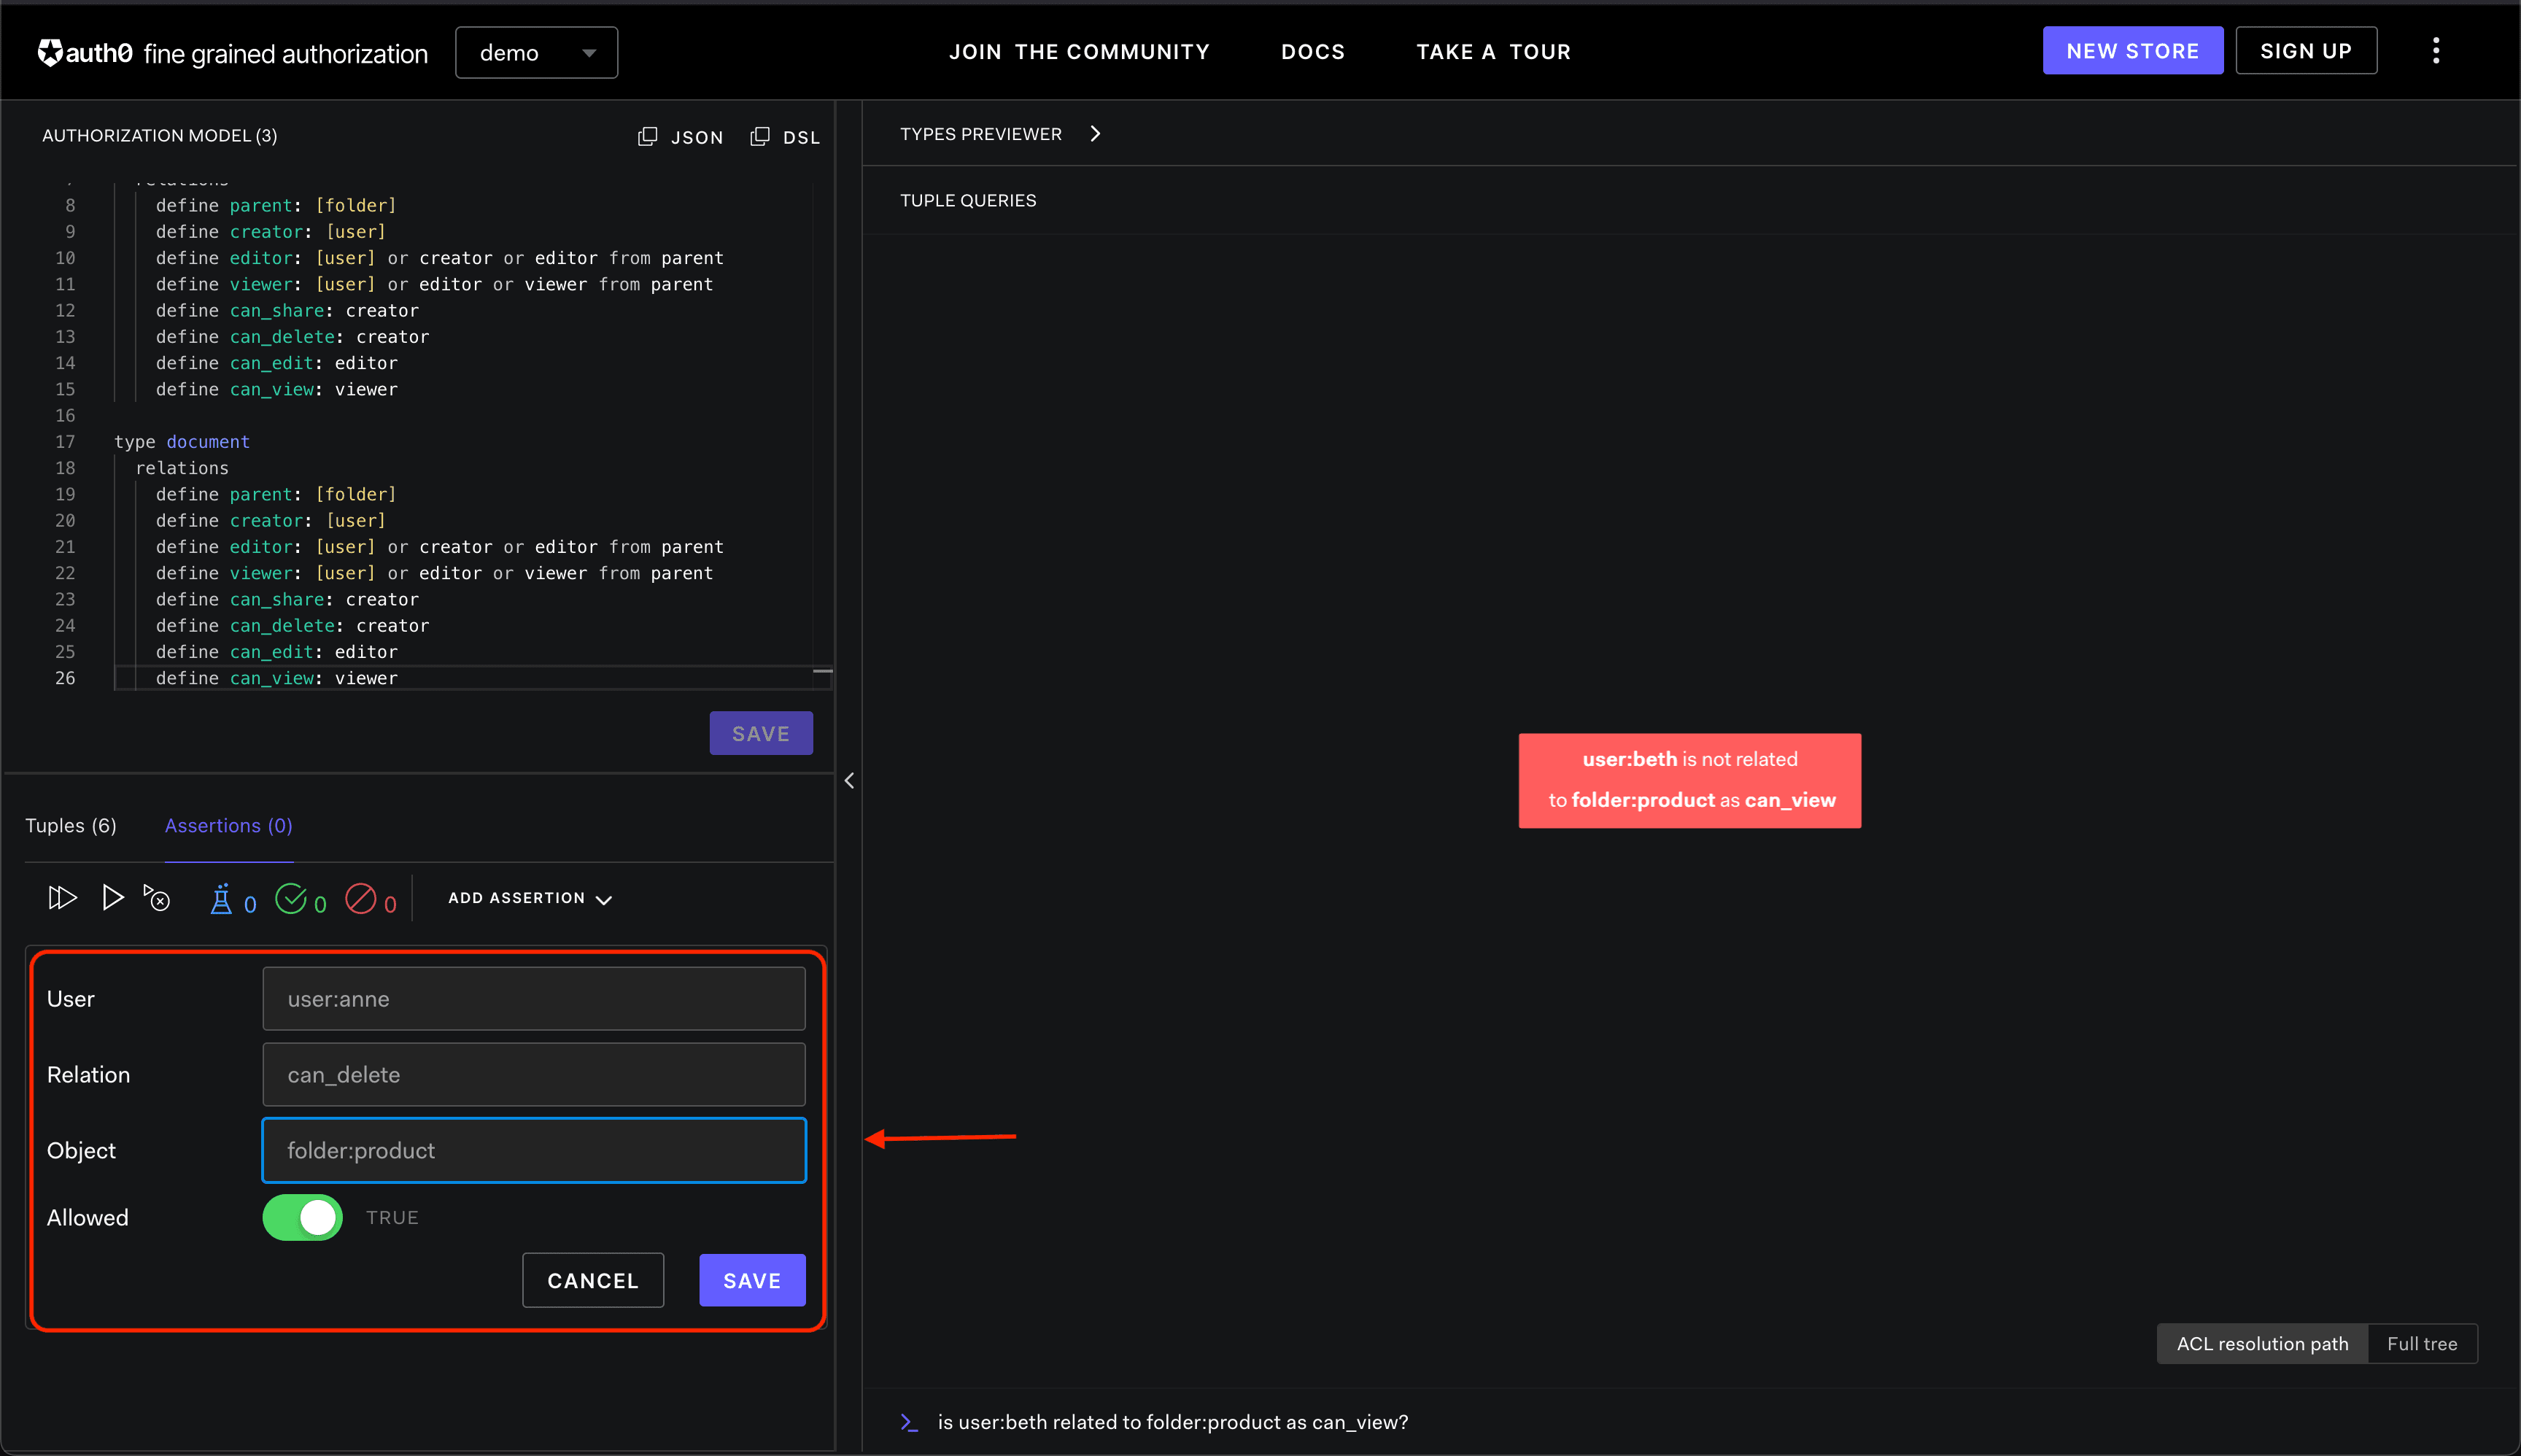Click line 17 type document
This screenshot has width=2521, height=1456.
click(x=182, y=442)
